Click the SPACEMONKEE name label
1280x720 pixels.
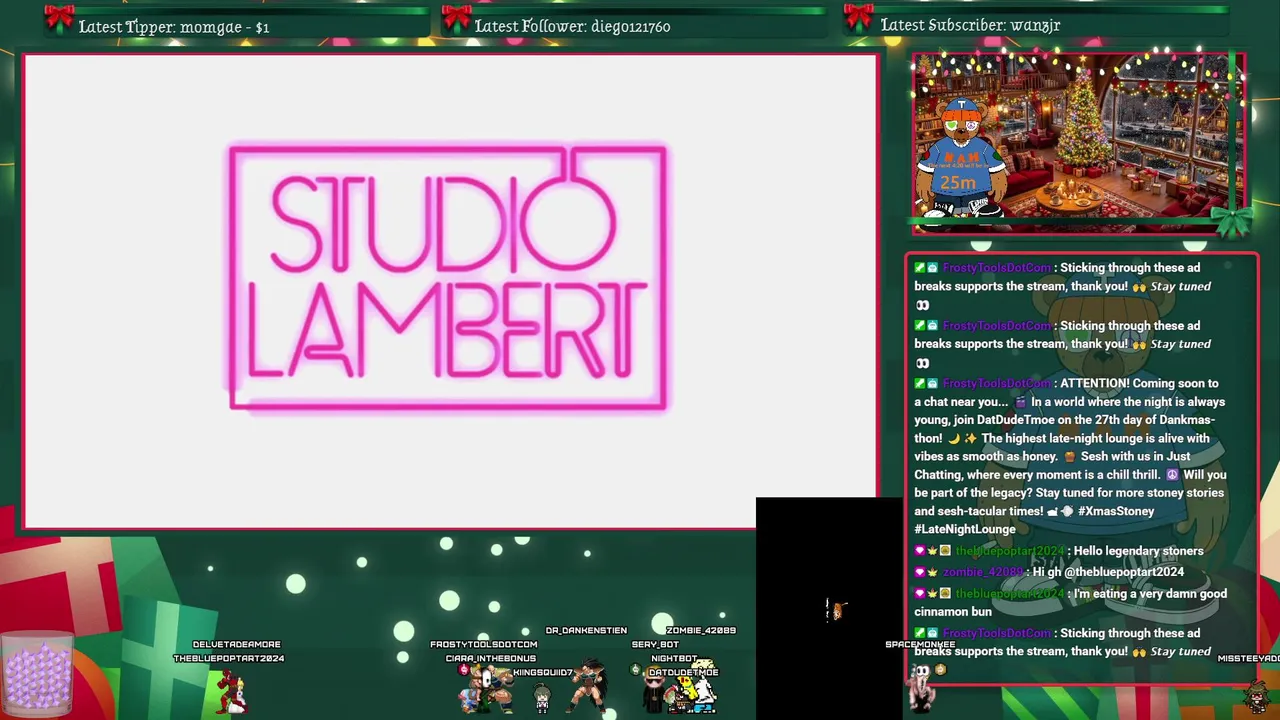(920, 644)
